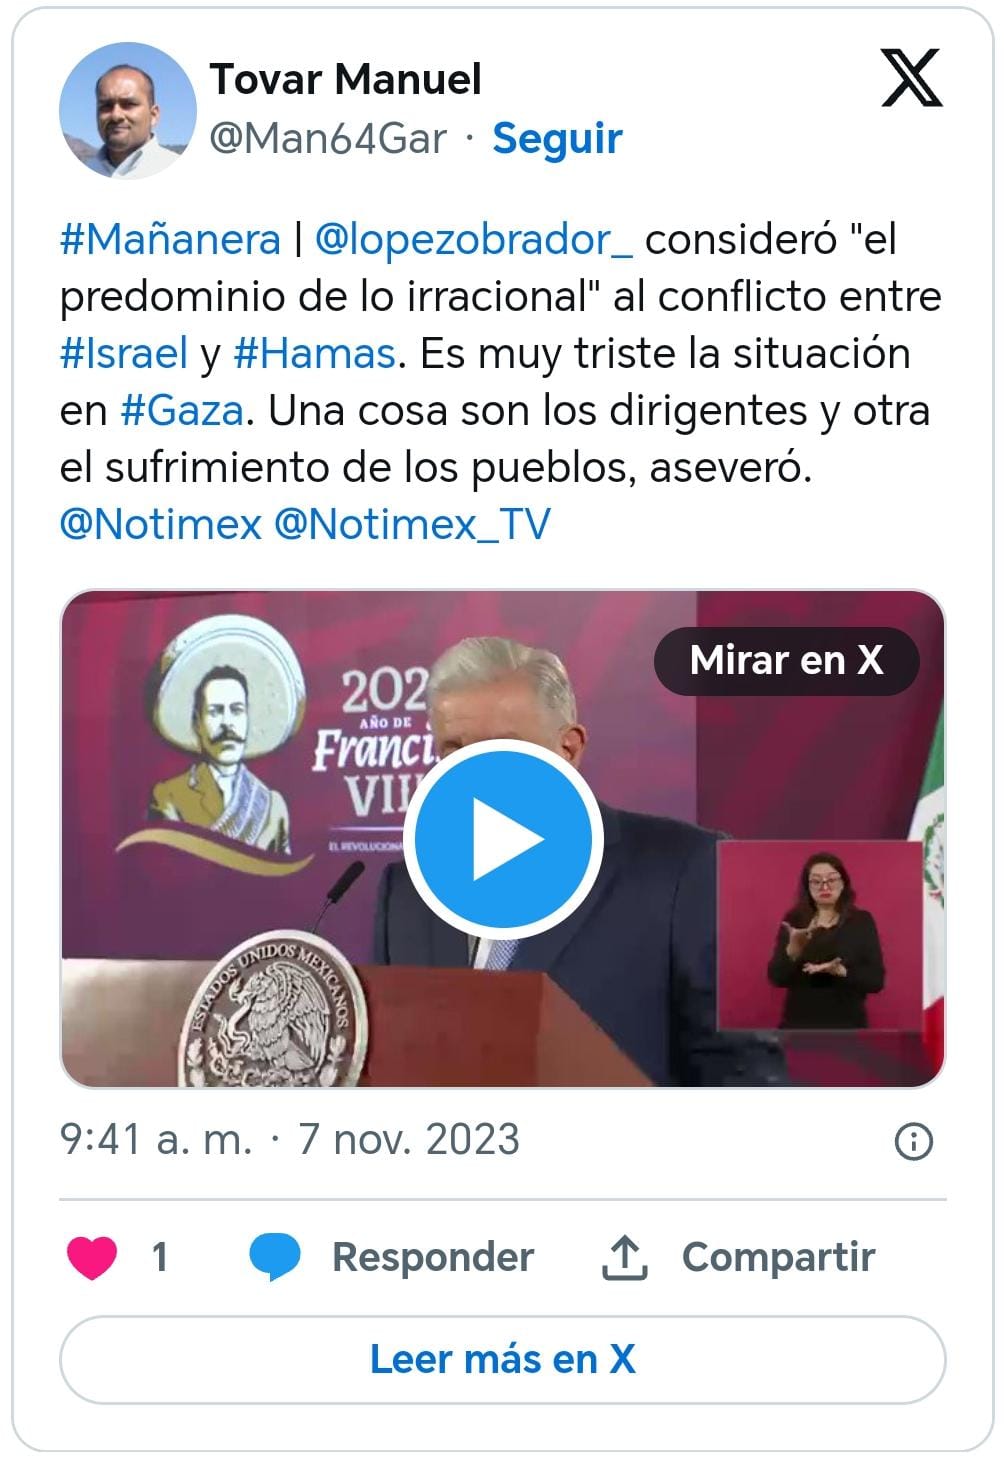The height and width of the screenshot is (1458, 1004).
Task: Click the @Man64Gar handle
Action: click(x=328, y=138)
